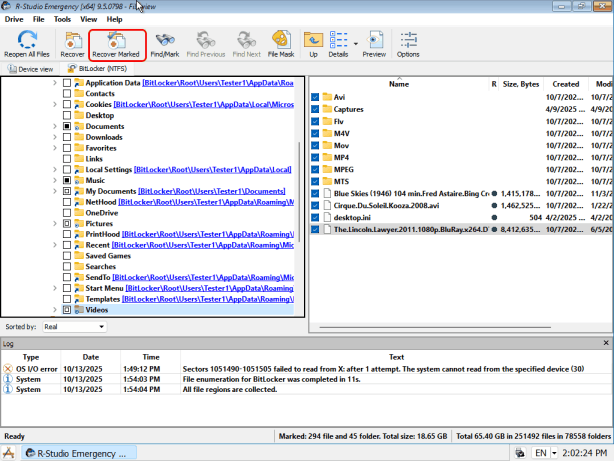Select the MTS folder row
Viewport: 614px width, 461px height.
pos(461,181)
